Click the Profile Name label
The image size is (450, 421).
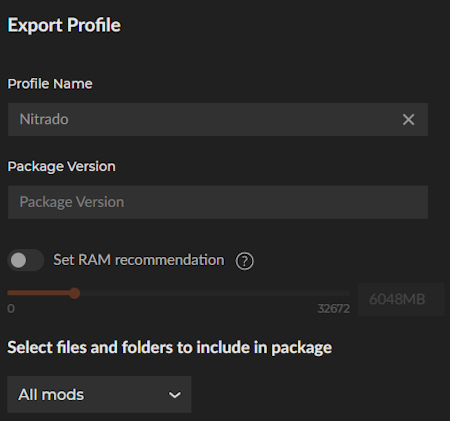50,84
